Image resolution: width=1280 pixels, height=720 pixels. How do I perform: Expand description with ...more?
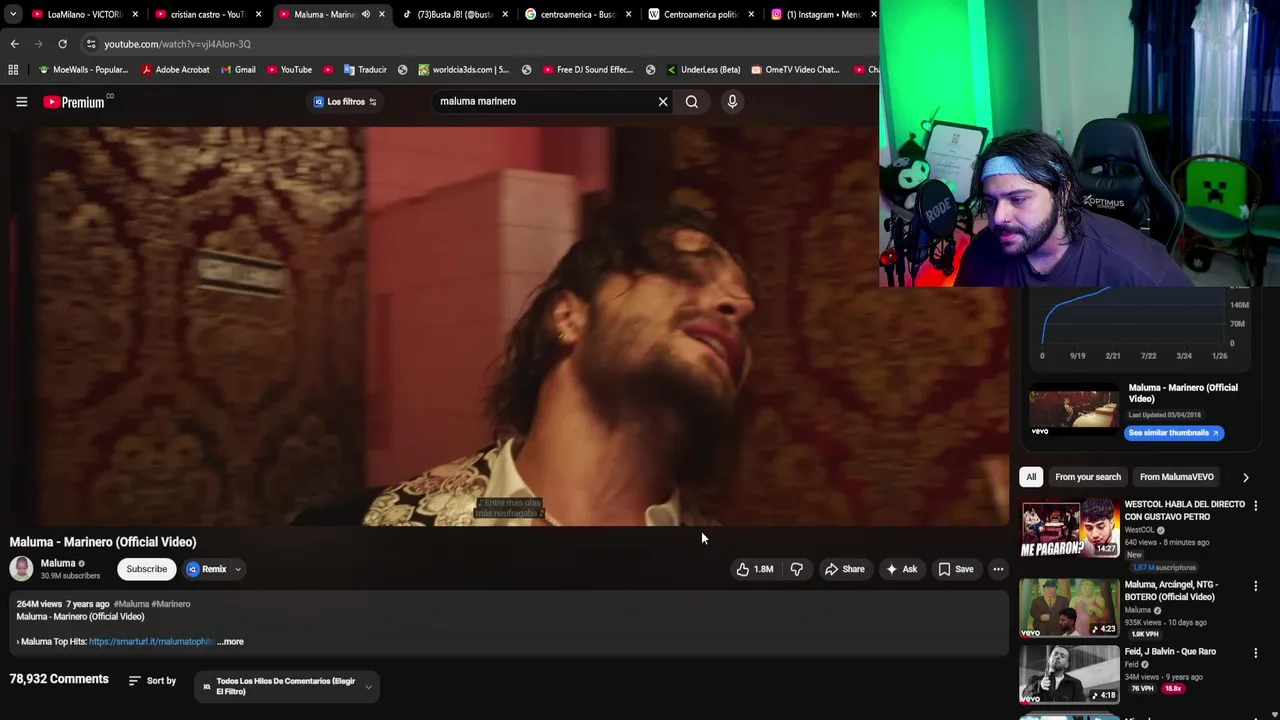[230, 642]
